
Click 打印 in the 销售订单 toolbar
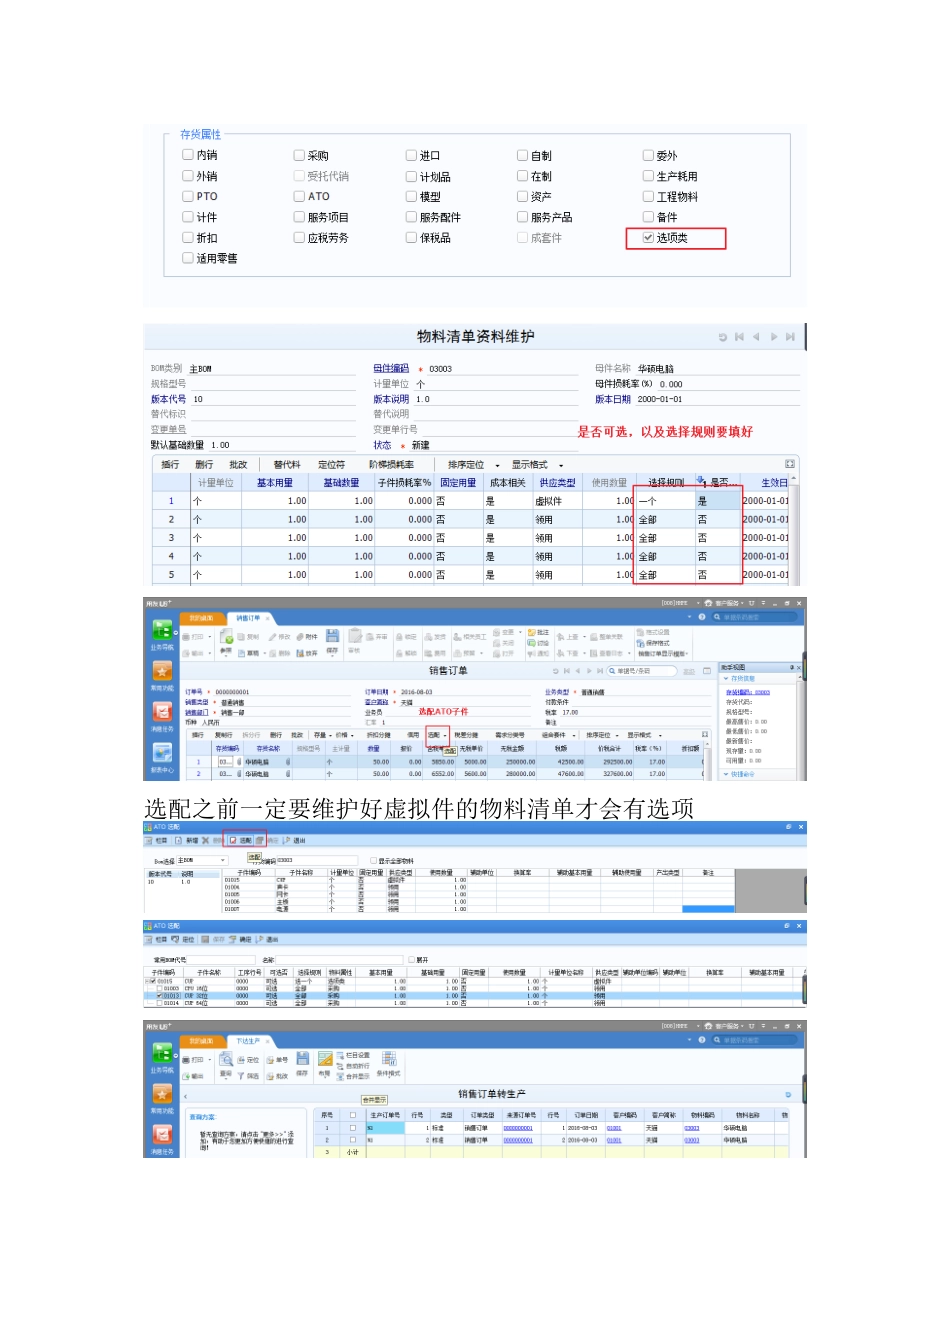[194, 636]
